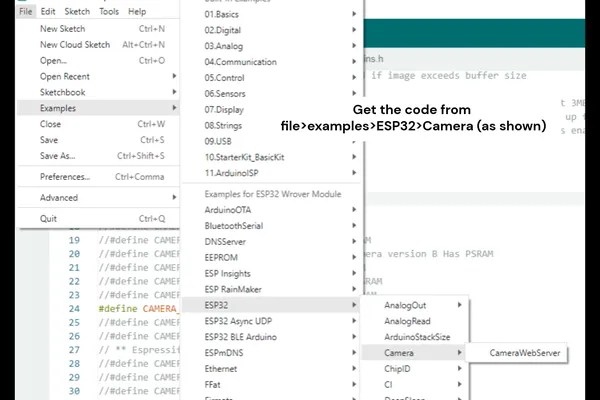This screenshot has width=600, height=400.
Task: Open Preferences from the File menu
Action: (x=65, y=177)
